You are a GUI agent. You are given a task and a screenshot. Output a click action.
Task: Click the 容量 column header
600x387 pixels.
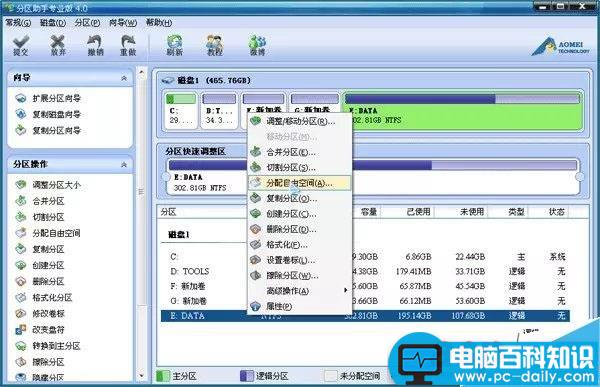[369, 212]
